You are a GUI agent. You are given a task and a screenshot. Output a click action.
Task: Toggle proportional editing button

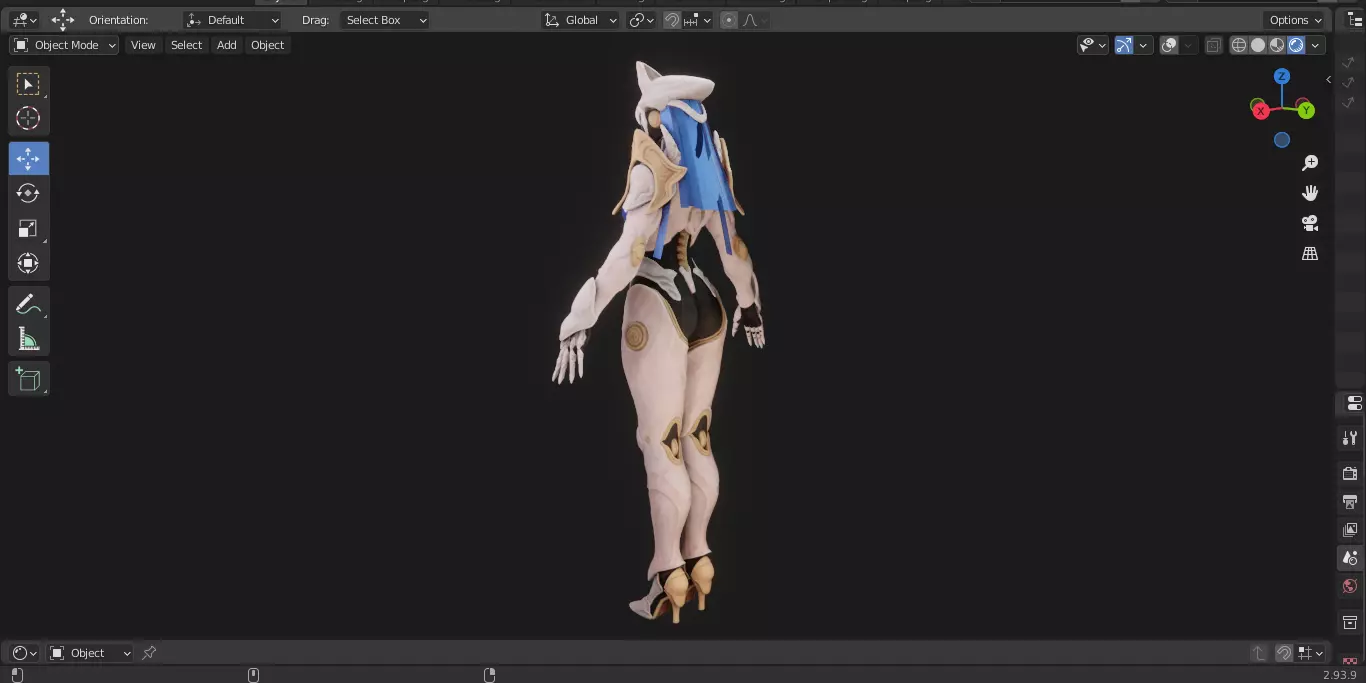(729, 20)
